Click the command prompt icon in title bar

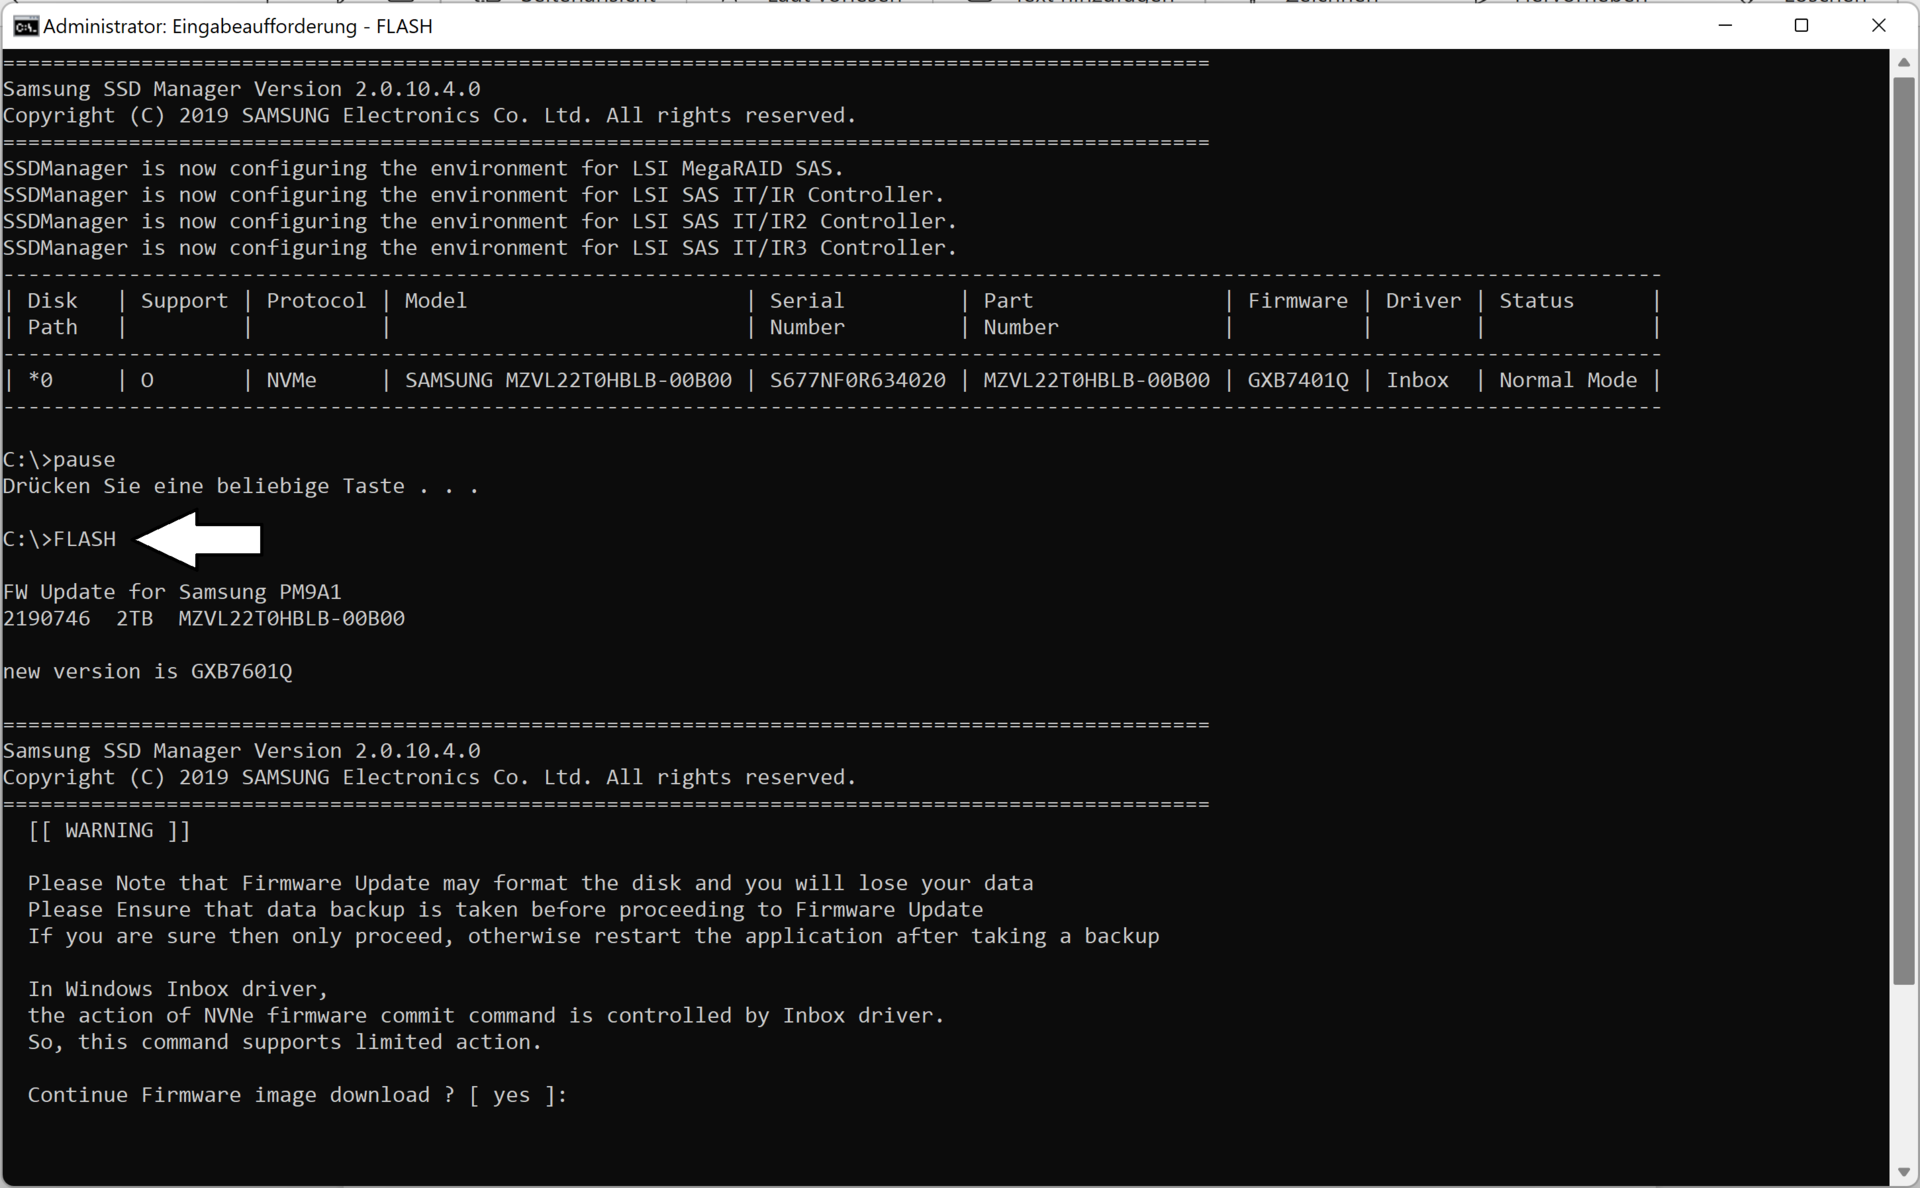pyautogui.click(x=25, y=26)
